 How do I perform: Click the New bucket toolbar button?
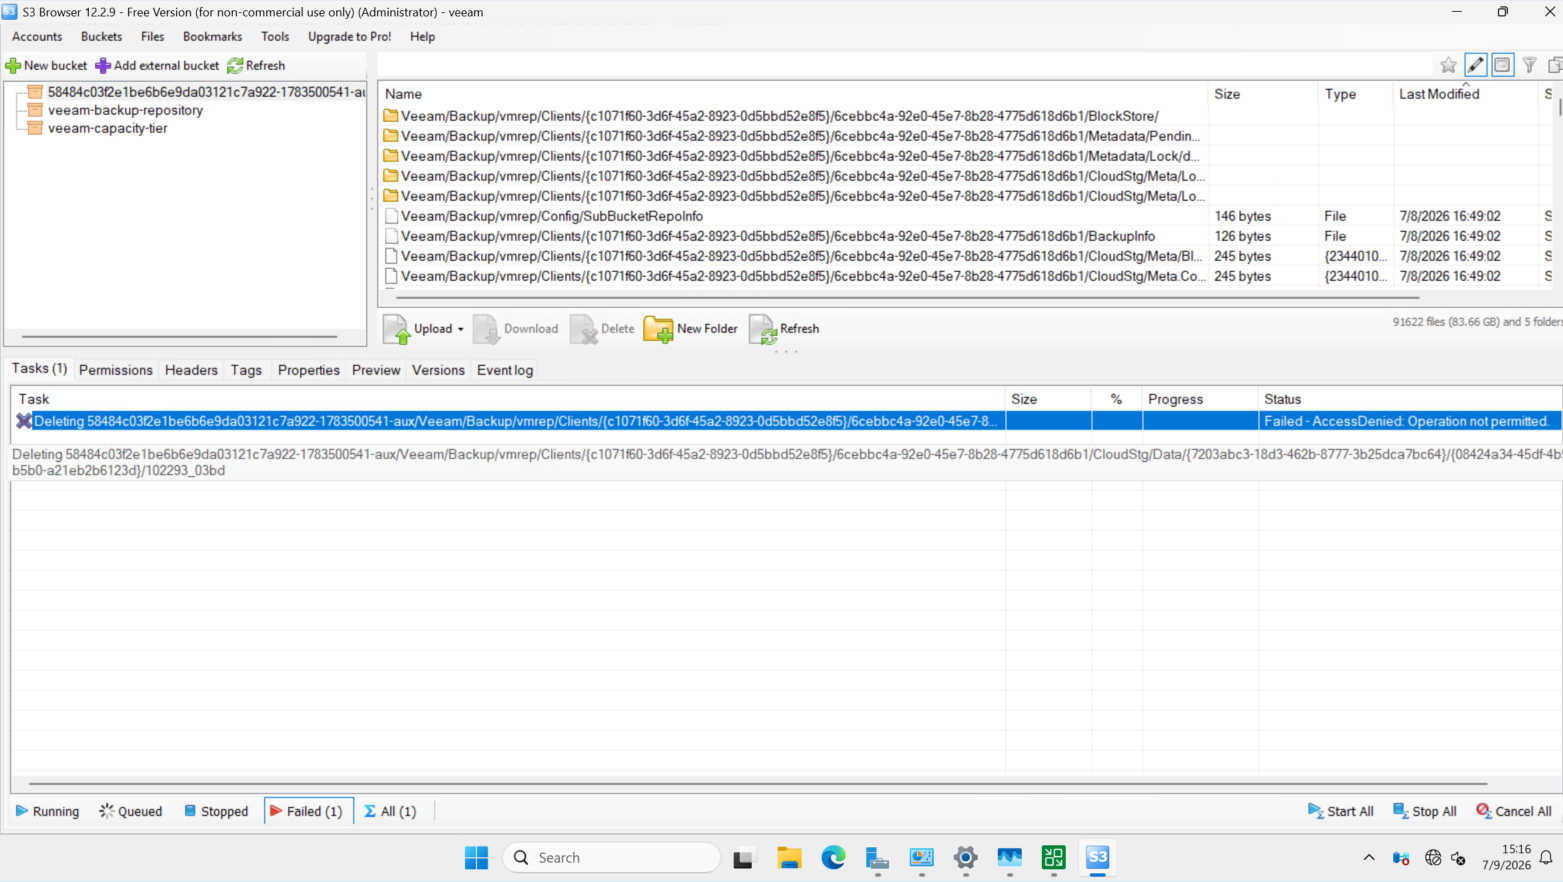pyautogui.click(x=46, y=66)
